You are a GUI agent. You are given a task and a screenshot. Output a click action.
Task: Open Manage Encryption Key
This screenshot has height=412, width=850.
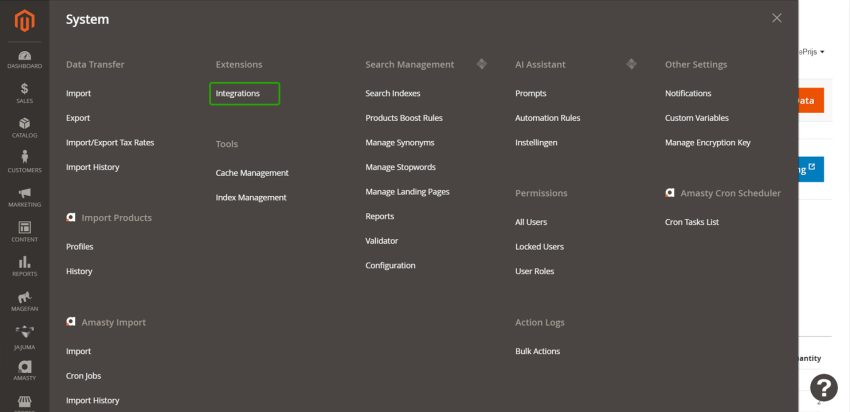pyautogui.click(x=707, y=143)
